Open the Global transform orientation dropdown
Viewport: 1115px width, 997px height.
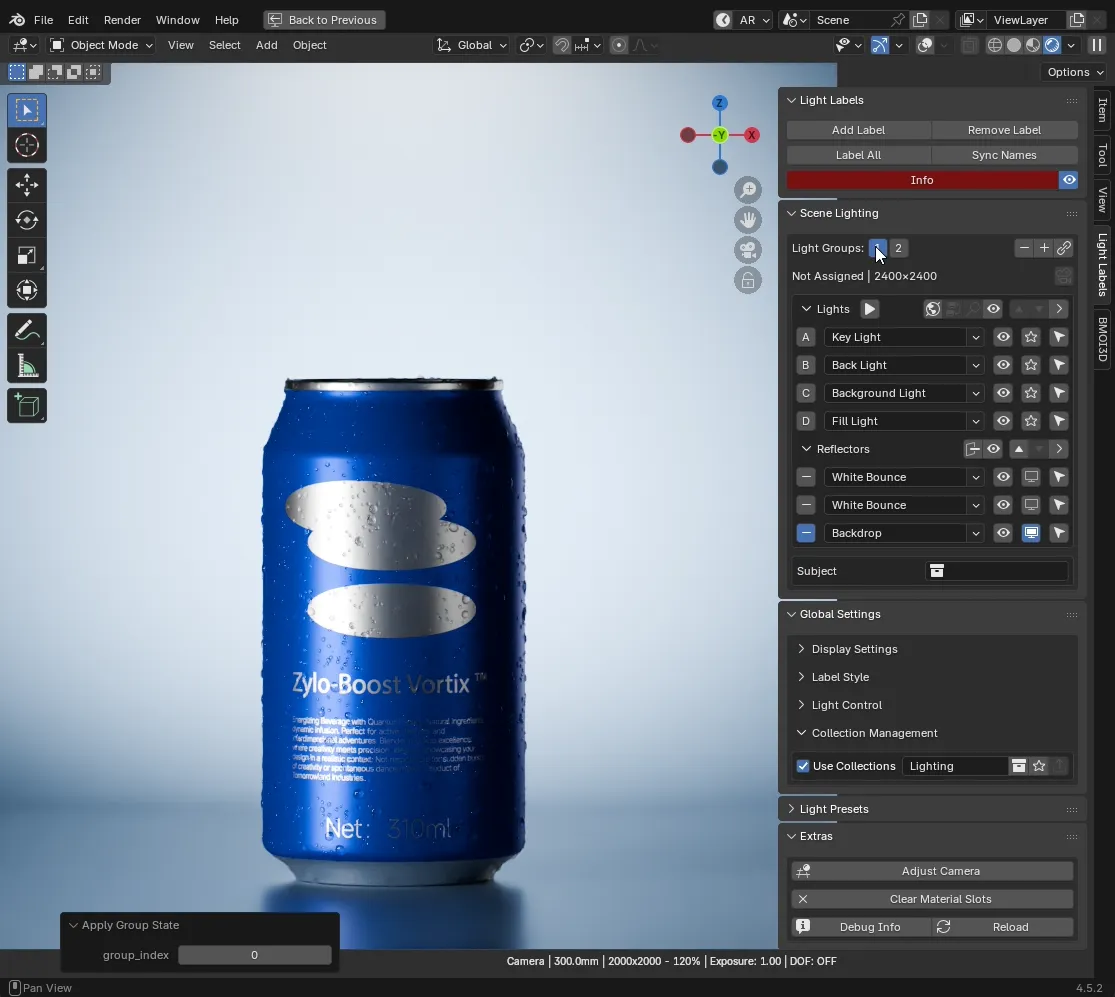tap(471, 45)
